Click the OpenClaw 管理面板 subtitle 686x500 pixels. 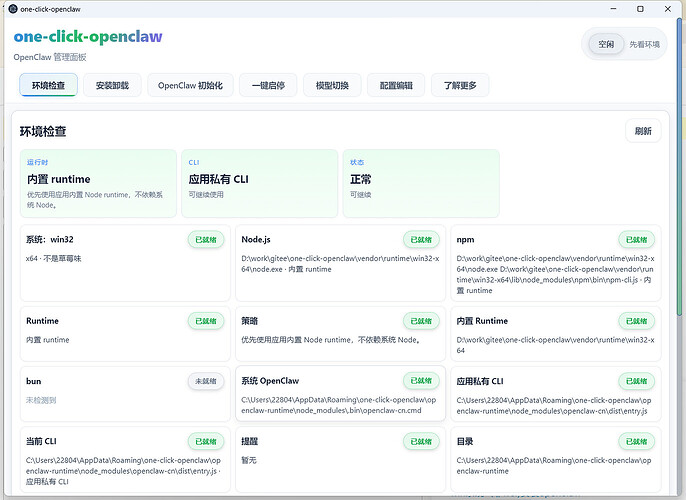pyautogui.click(x=50, y=57)
